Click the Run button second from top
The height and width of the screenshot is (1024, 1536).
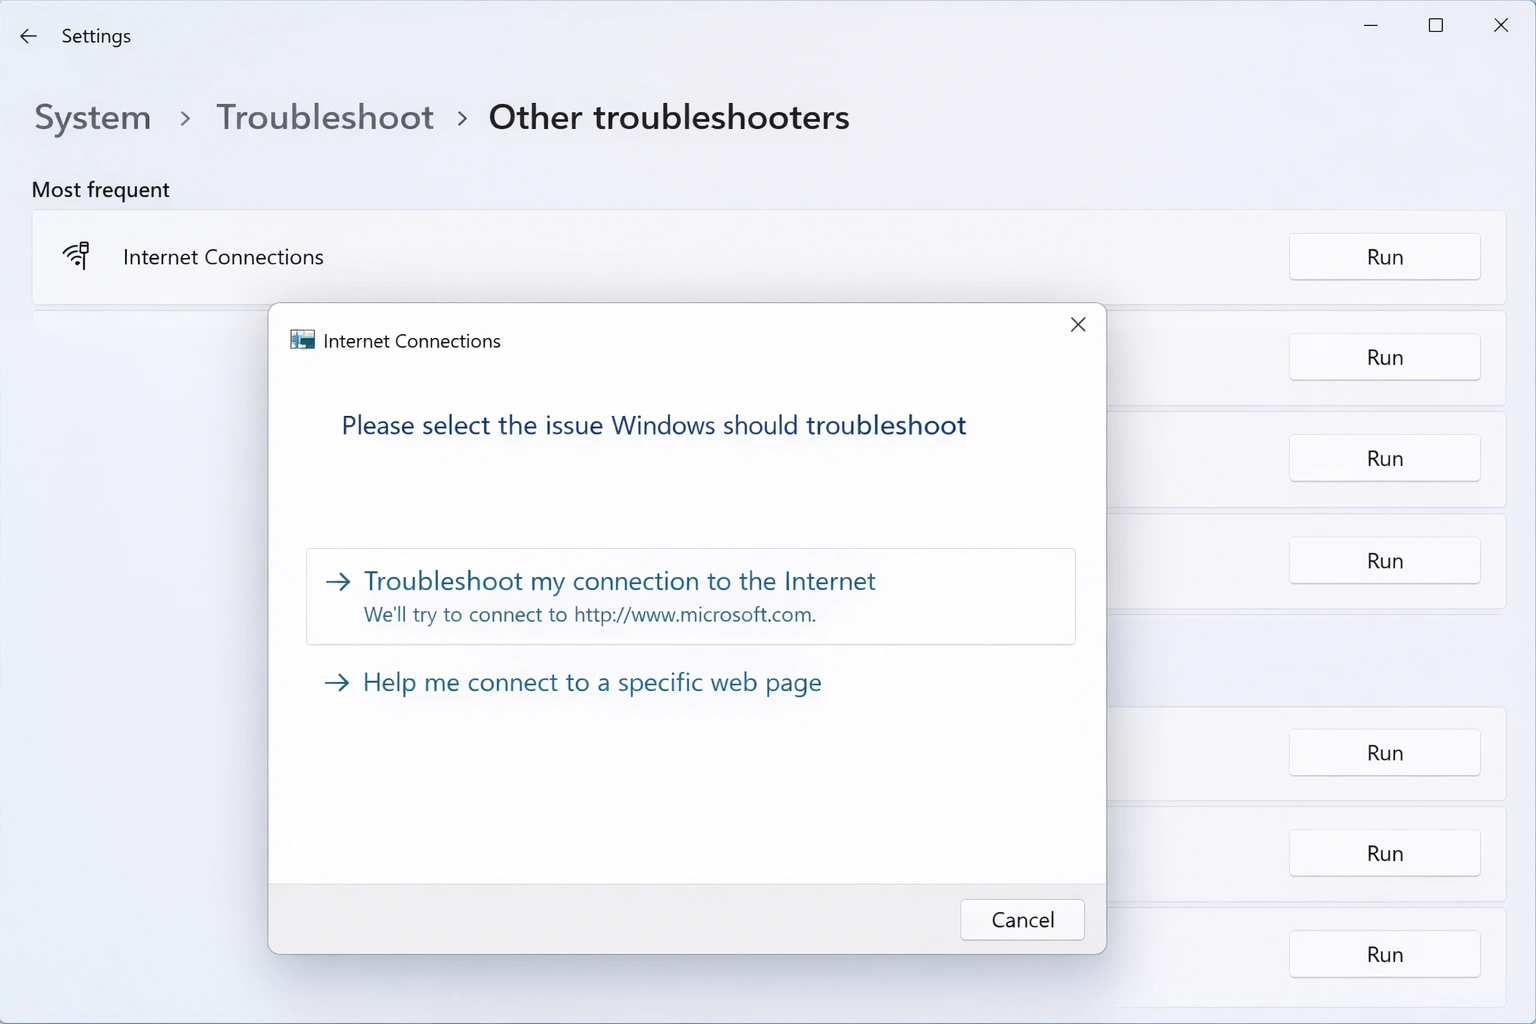coord(1384,357)
